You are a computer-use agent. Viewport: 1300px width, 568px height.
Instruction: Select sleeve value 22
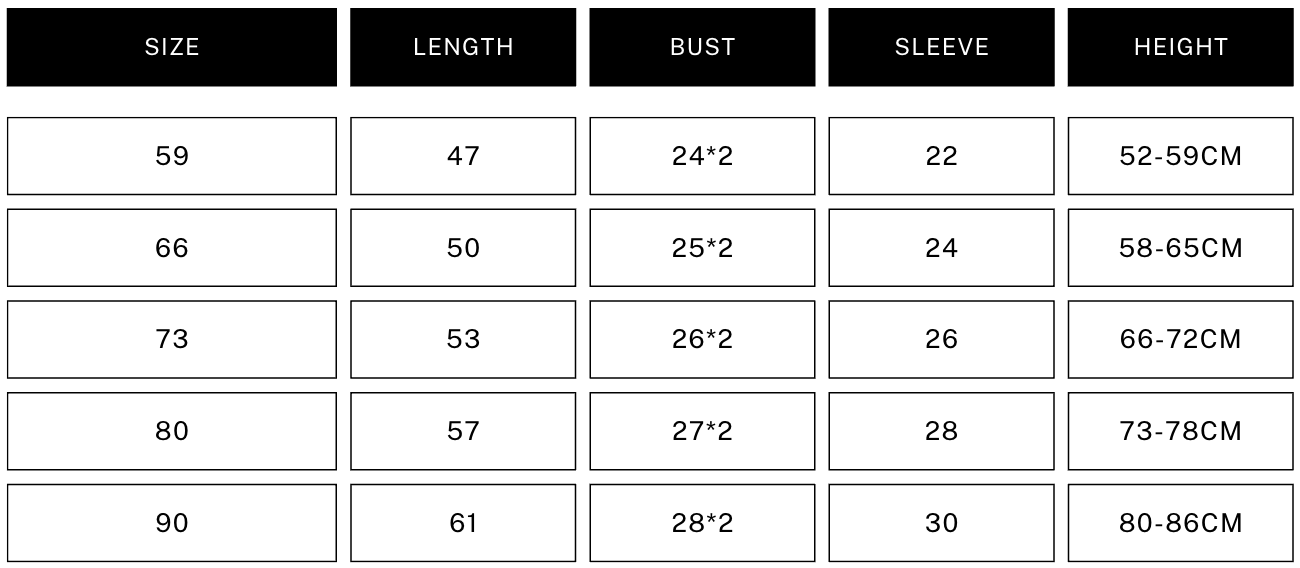pos(941,156)
